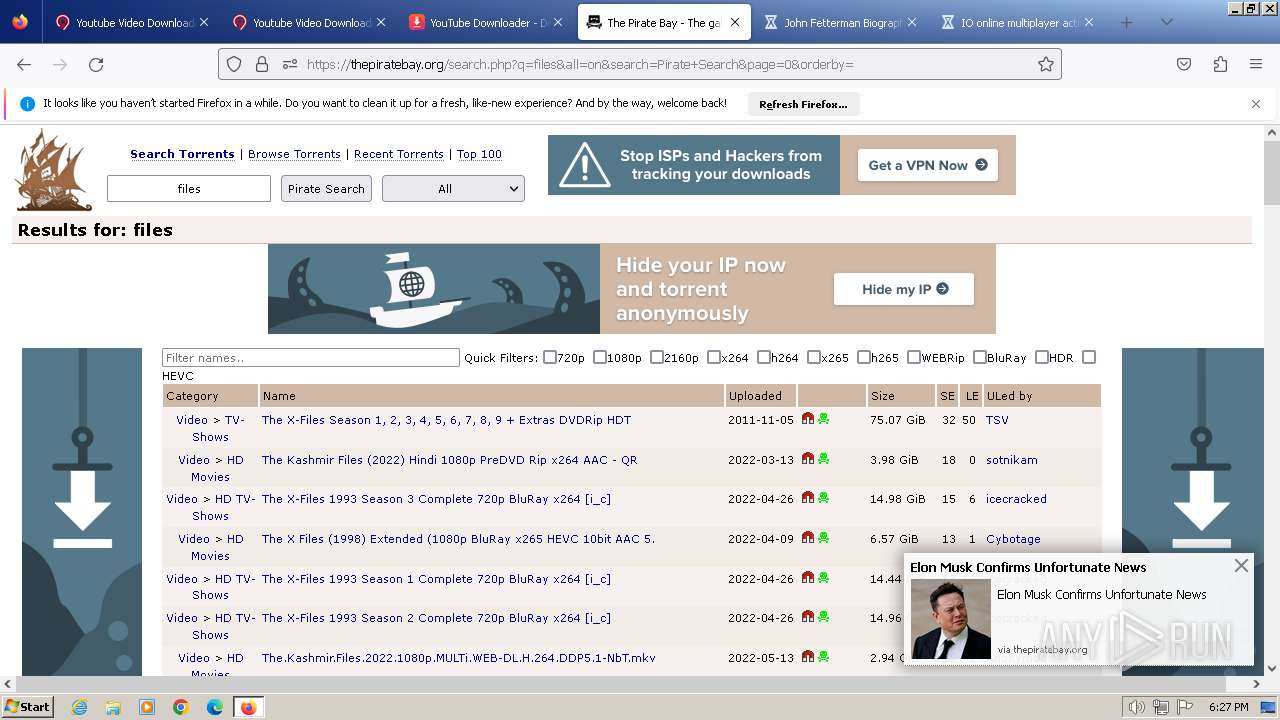The height and width of the screenshot is (720, 1280).
Task: Open uploader icecracked profile link
Action: pos(1016,499)
